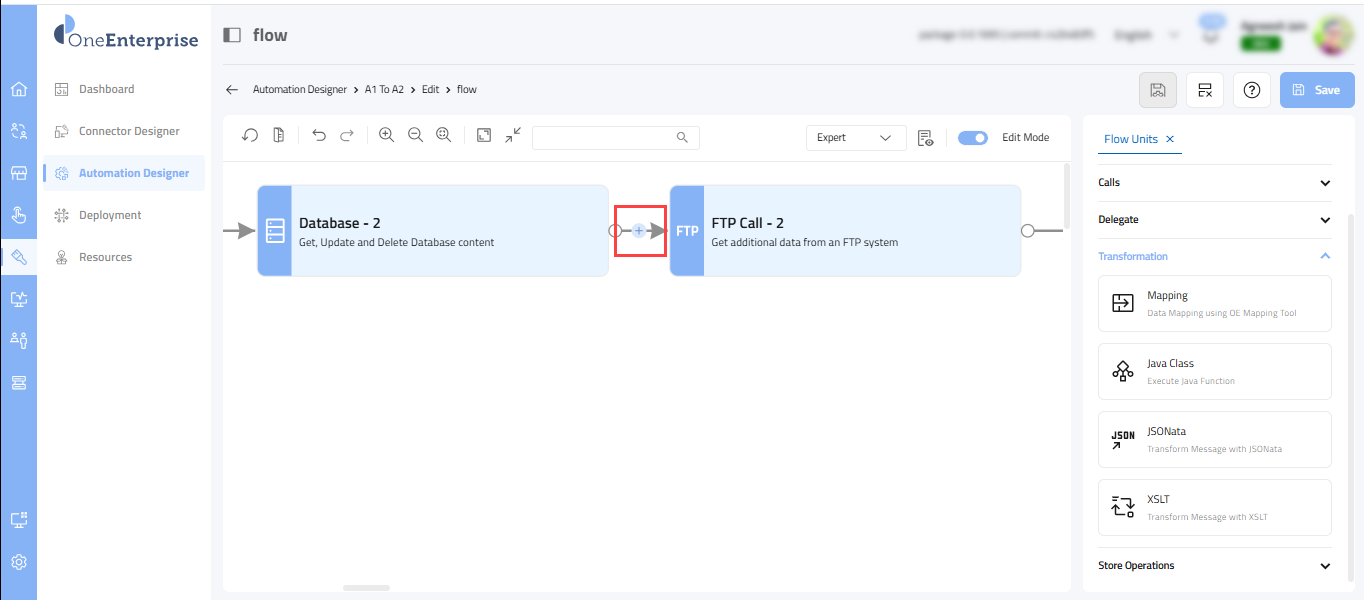Zoom in on the flow canvas
1364x600 pixels.
click(386, 136)
